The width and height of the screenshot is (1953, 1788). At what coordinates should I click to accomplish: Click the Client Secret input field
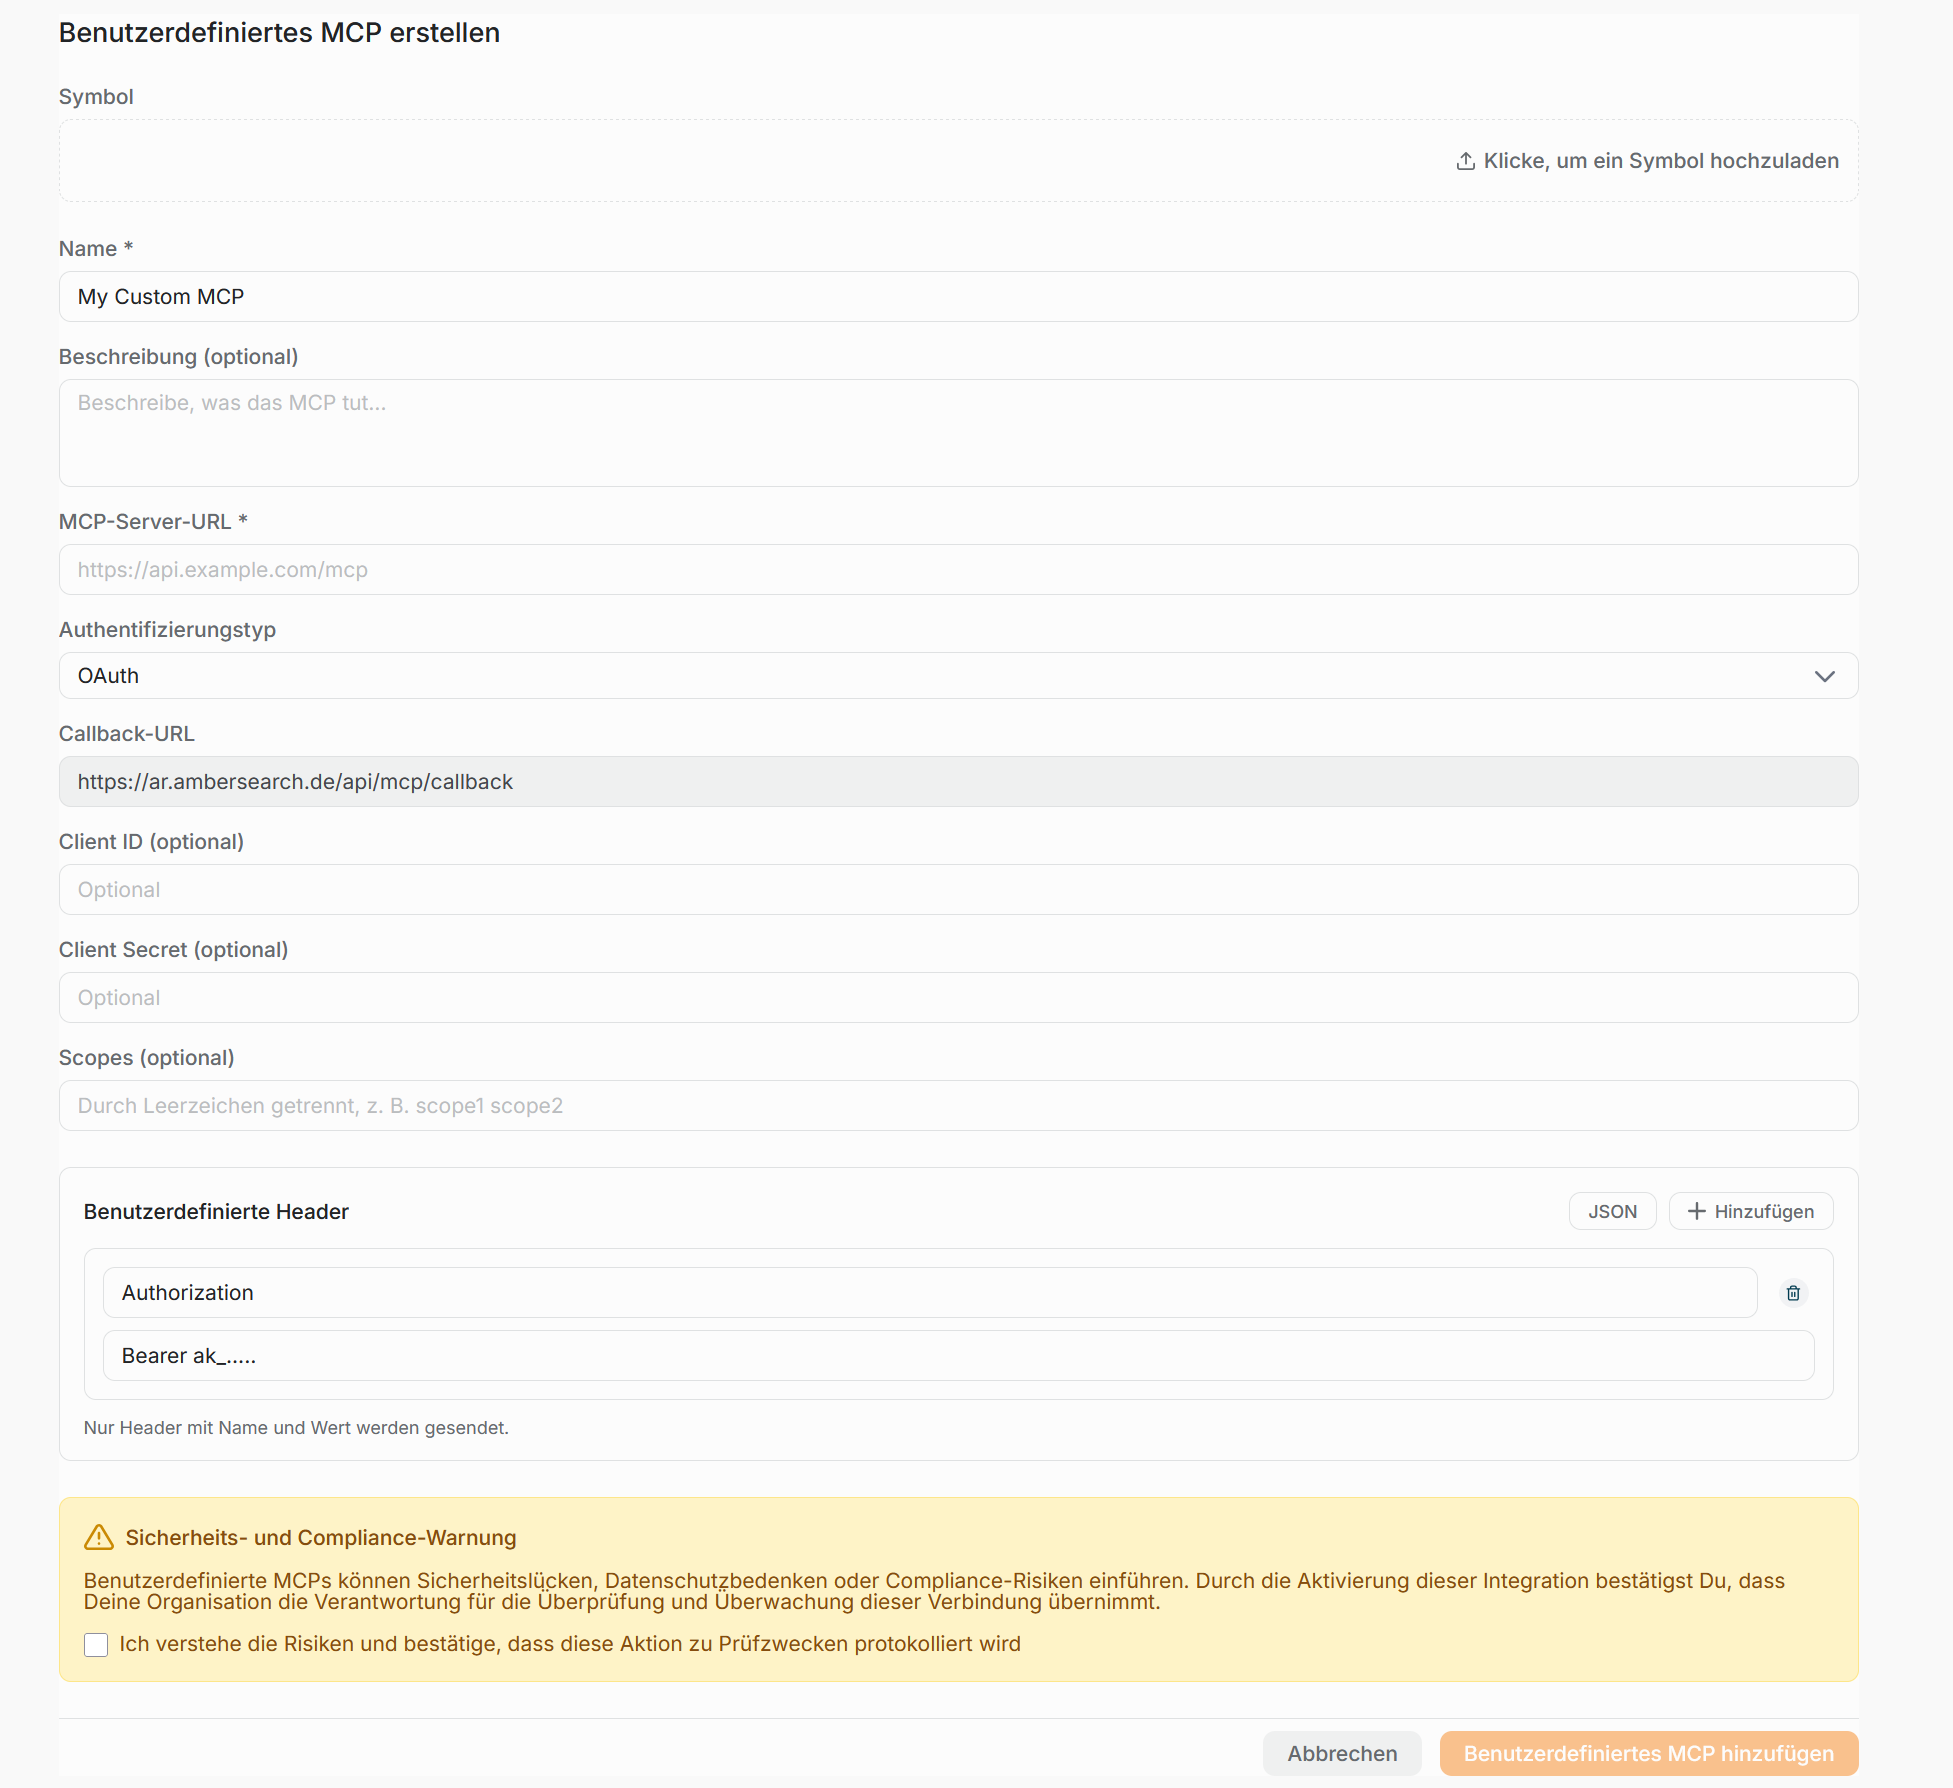[x=958, y=998]
